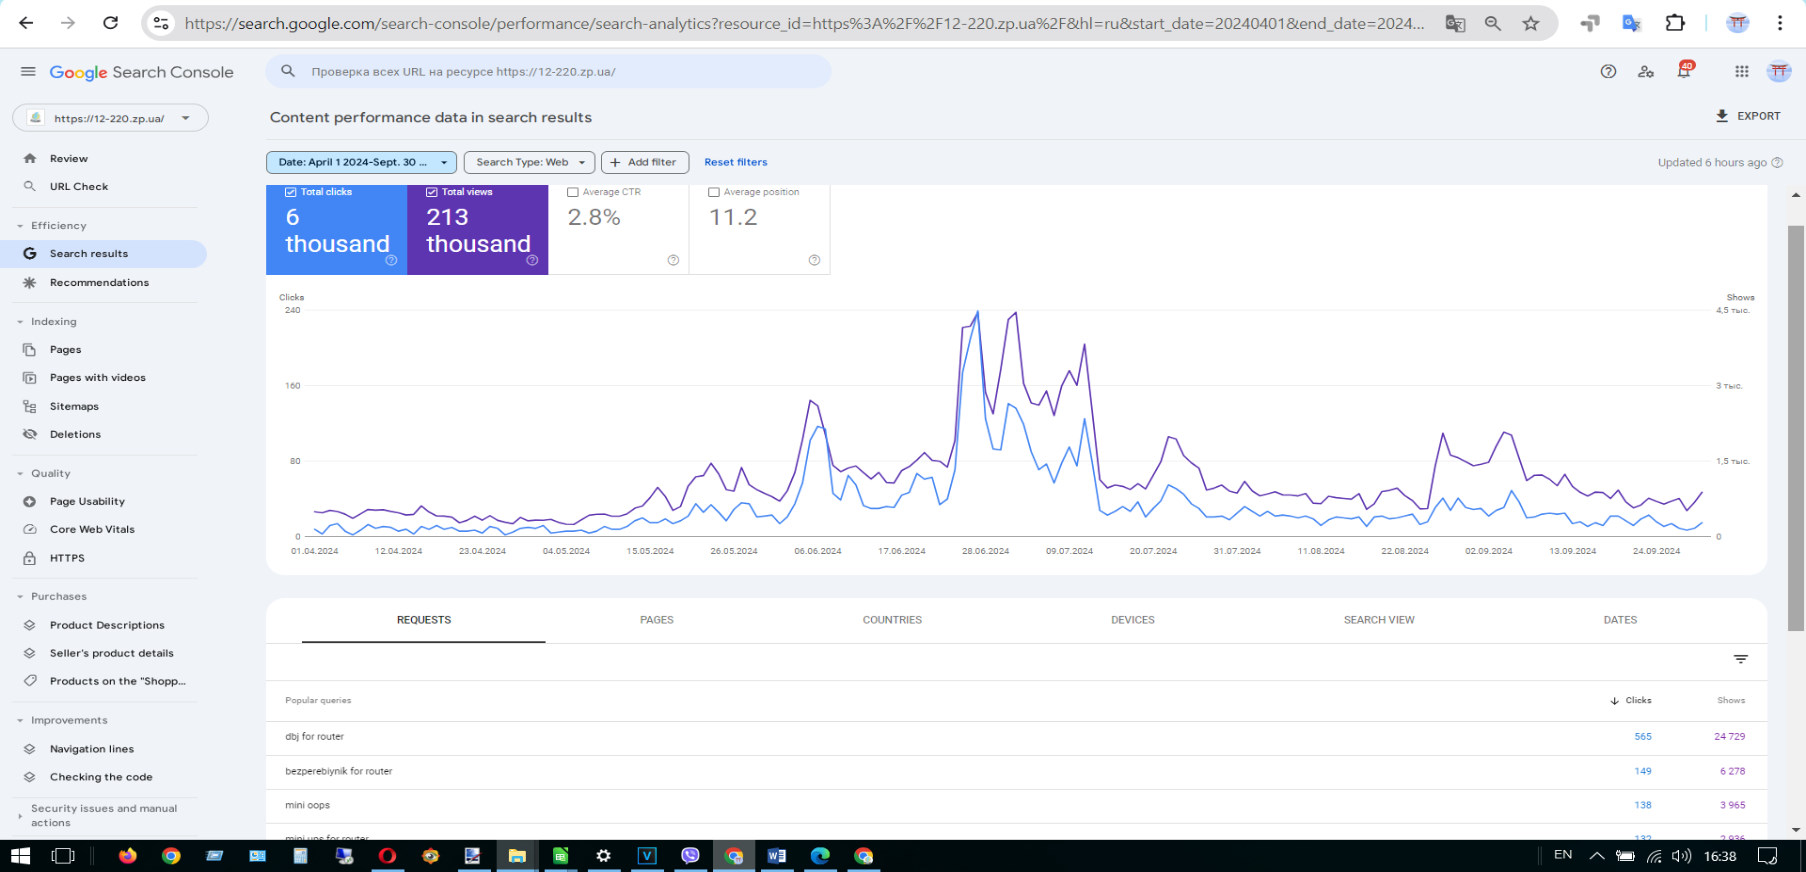
Task: Enable the Average CTR checkbox
Action: 573,192
